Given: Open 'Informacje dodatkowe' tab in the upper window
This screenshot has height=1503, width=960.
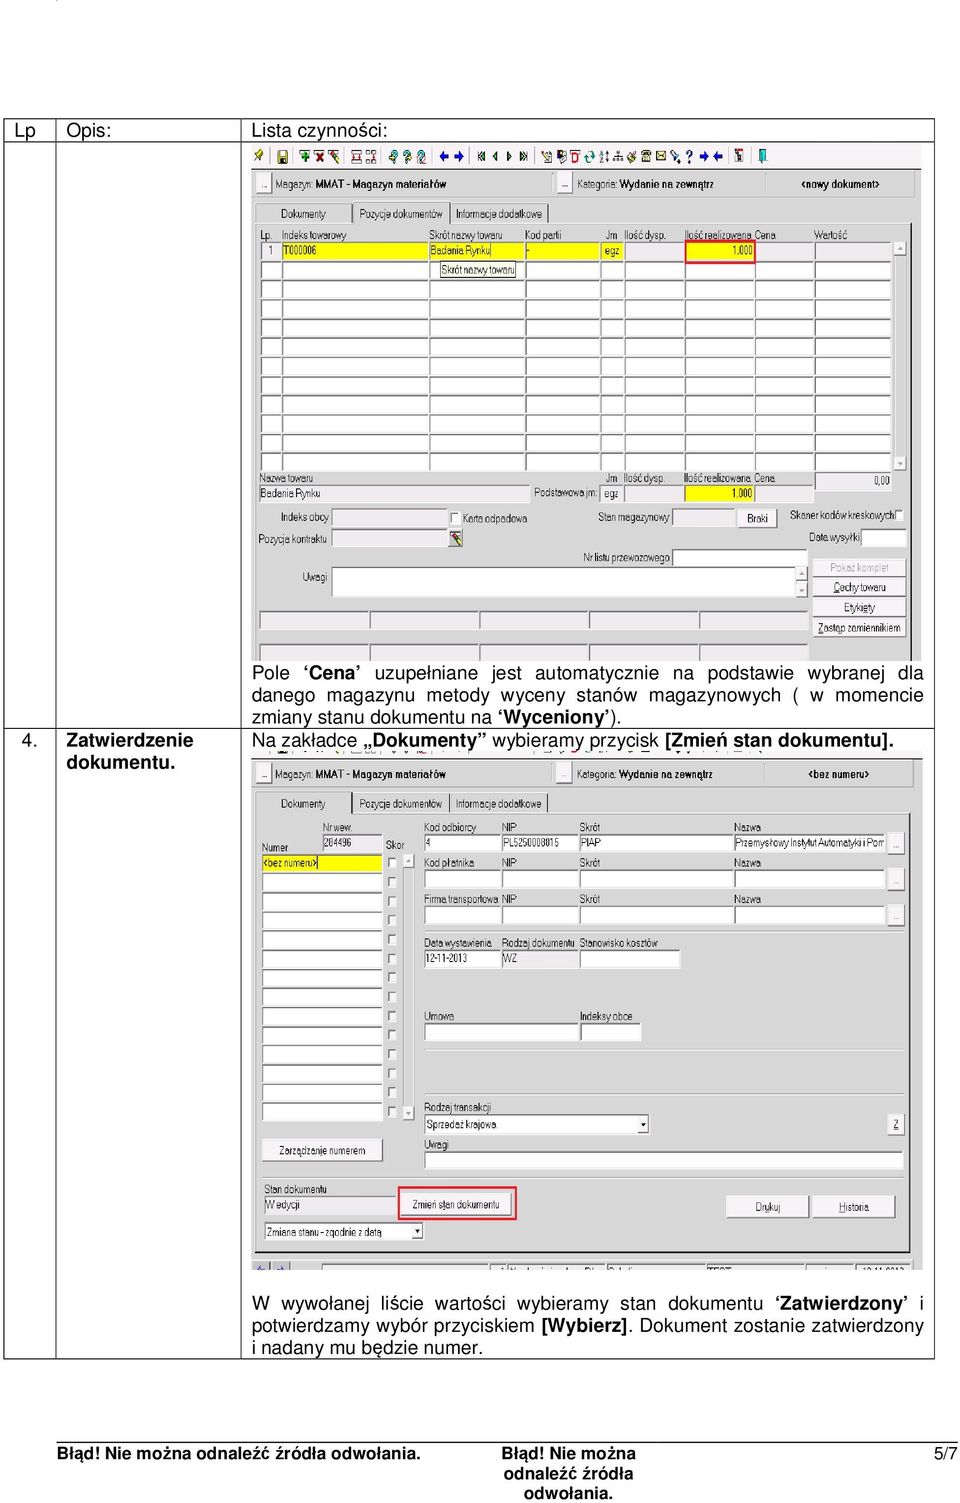Looking at the screenshot, I should [499, 214].
